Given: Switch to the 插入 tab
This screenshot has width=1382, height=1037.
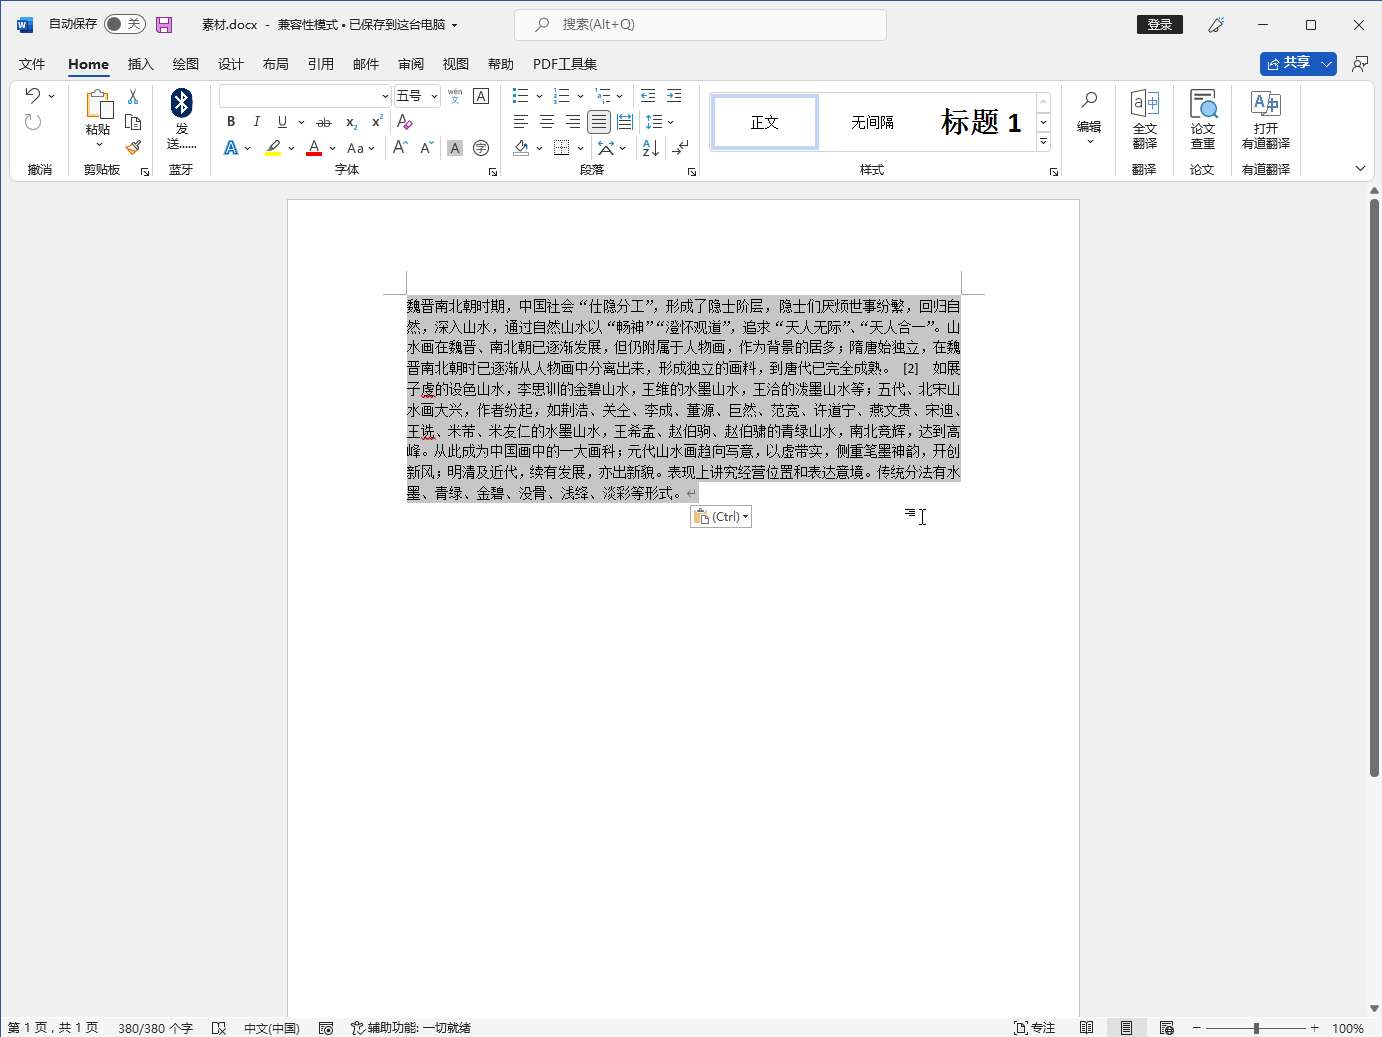Looking at the screenshot, I should click(x=141, y=64).
